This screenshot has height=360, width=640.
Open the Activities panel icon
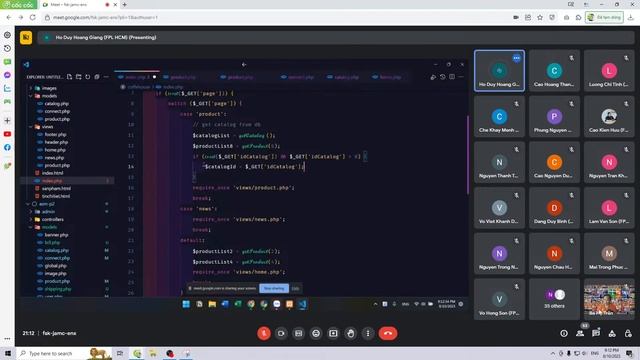click(x=612, y=333)
